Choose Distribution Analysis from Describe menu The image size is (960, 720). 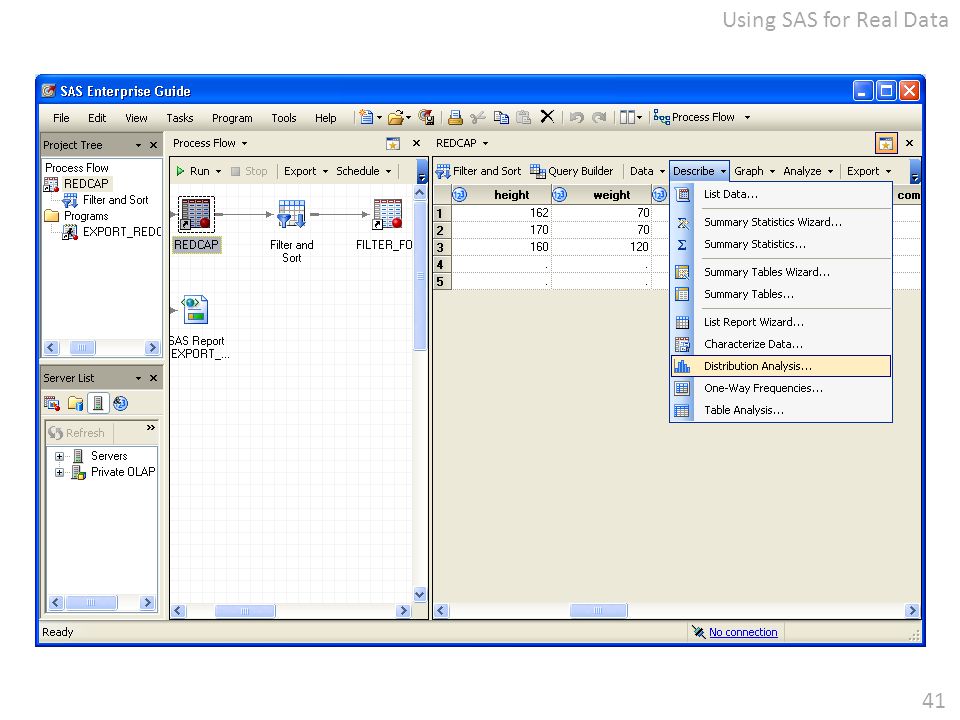(781, 366)
